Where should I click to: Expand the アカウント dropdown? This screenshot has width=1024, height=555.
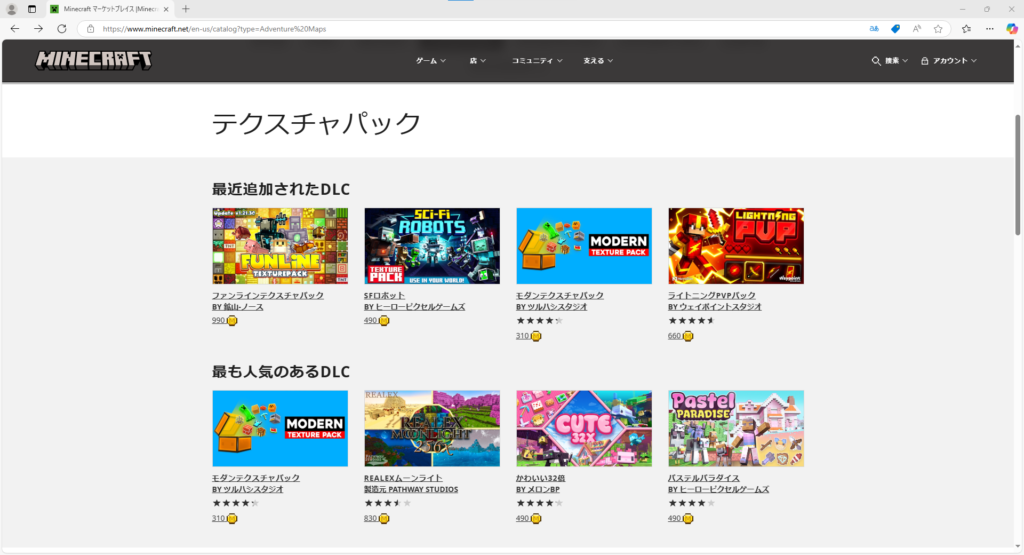coord(949,61)
